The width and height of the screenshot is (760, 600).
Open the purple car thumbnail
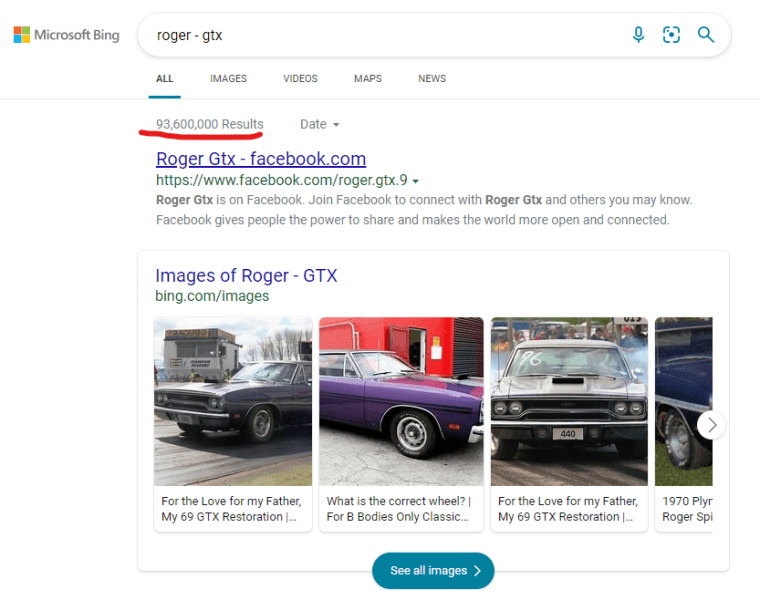pos(401,401)
